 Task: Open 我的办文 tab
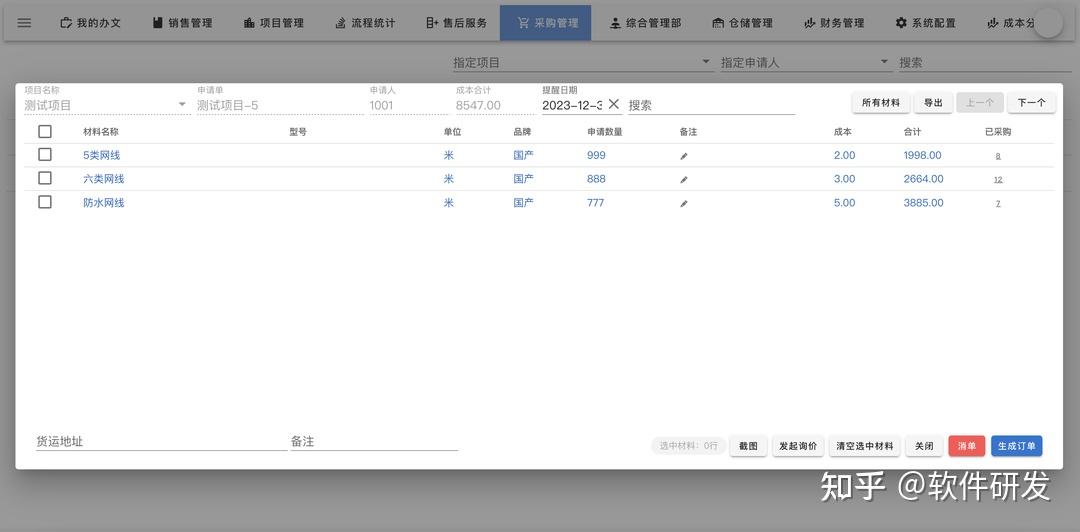coord(91,23)
